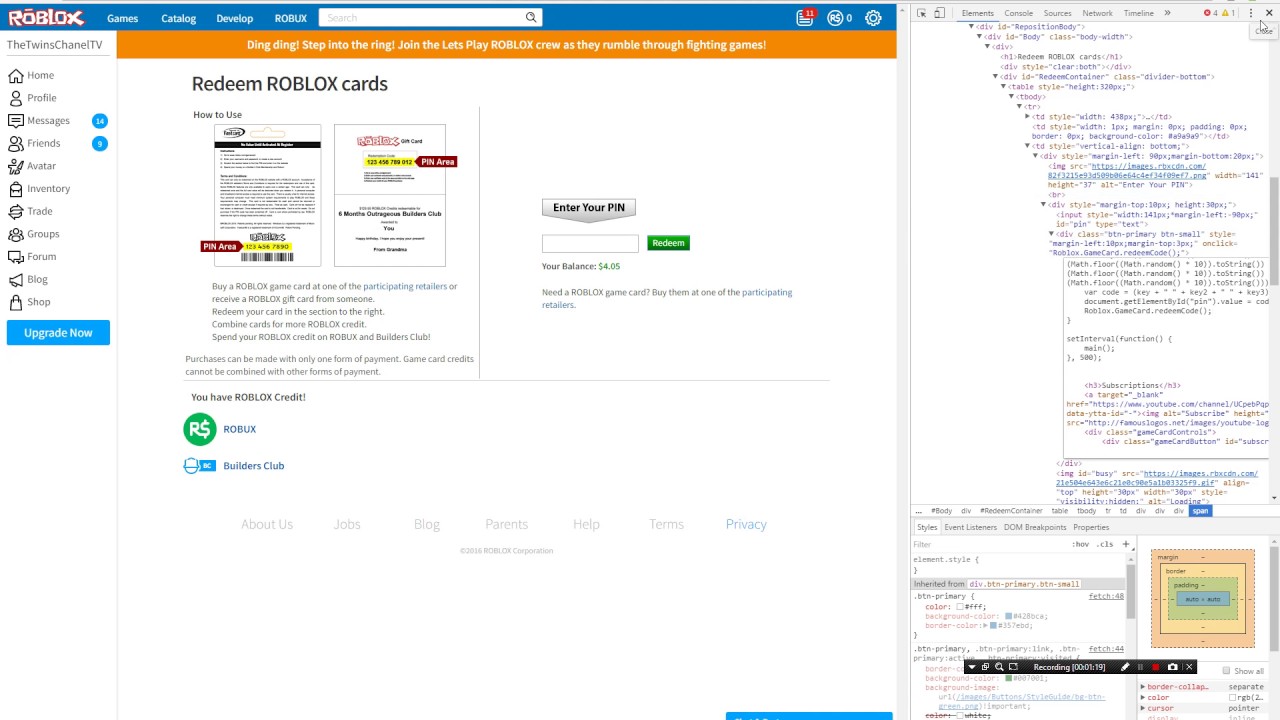Click the pencil icon on recording bar
The height and width of the screenshot is (720, 1280).
(x=1125, y=667)
